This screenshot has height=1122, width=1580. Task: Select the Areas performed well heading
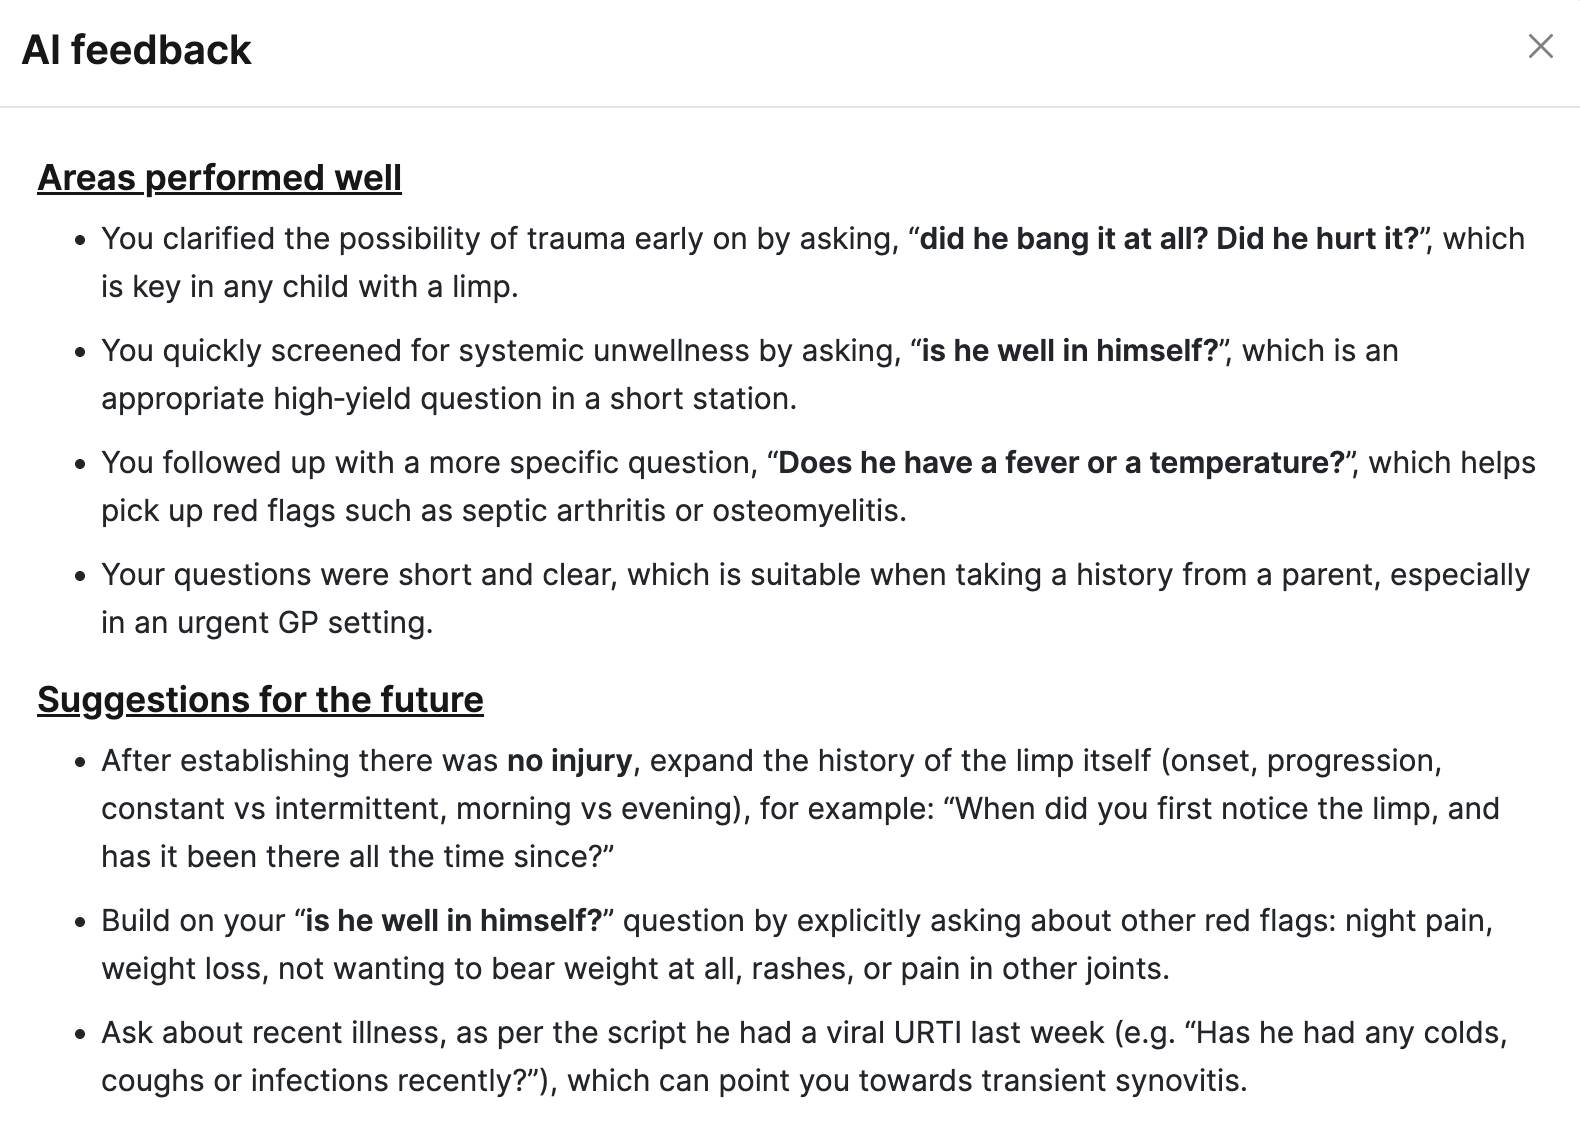coord(219,178)
